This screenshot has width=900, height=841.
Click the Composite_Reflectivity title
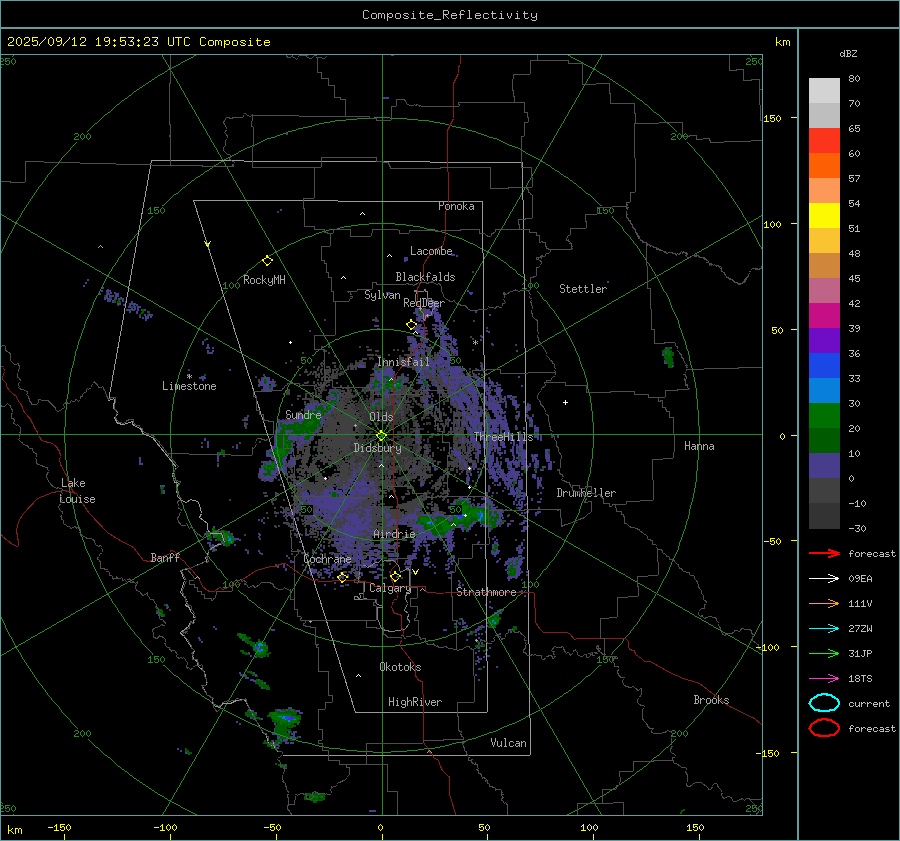pos(449,15)
